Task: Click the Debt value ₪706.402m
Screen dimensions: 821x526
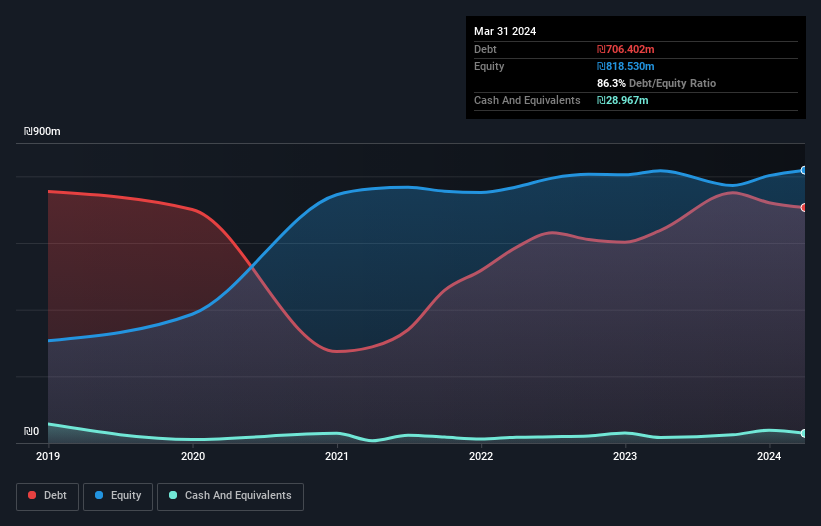Action: click(x=626, y=49)
